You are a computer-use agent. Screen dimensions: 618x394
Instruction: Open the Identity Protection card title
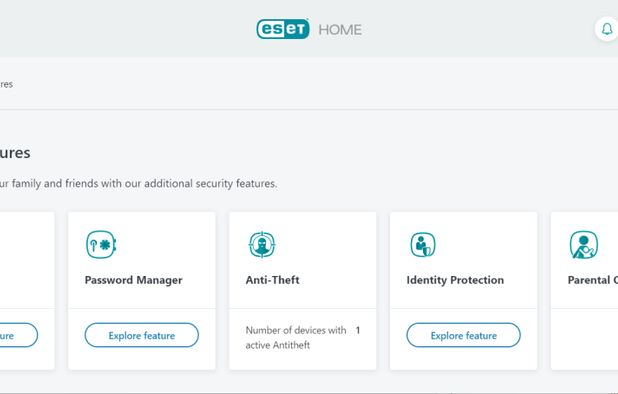pyautogui.click(x=455, y=280)
